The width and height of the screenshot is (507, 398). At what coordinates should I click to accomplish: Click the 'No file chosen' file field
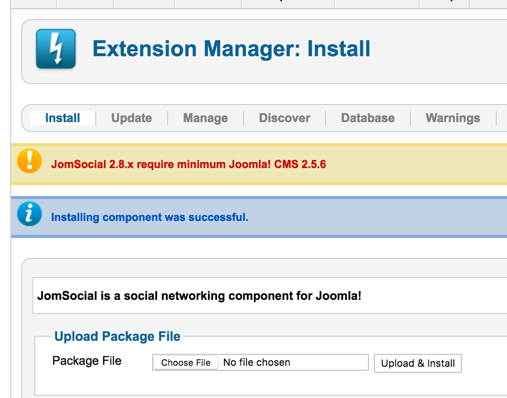260,362
